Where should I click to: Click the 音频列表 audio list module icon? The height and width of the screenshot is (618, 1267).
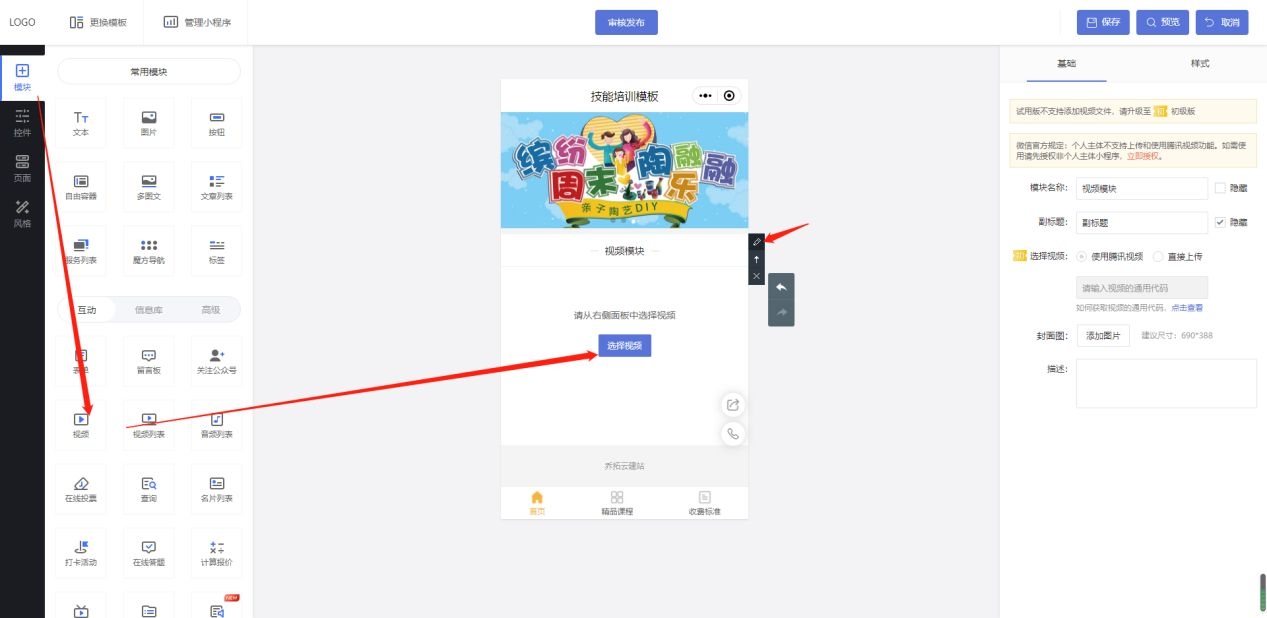click(x=215, y=422)
